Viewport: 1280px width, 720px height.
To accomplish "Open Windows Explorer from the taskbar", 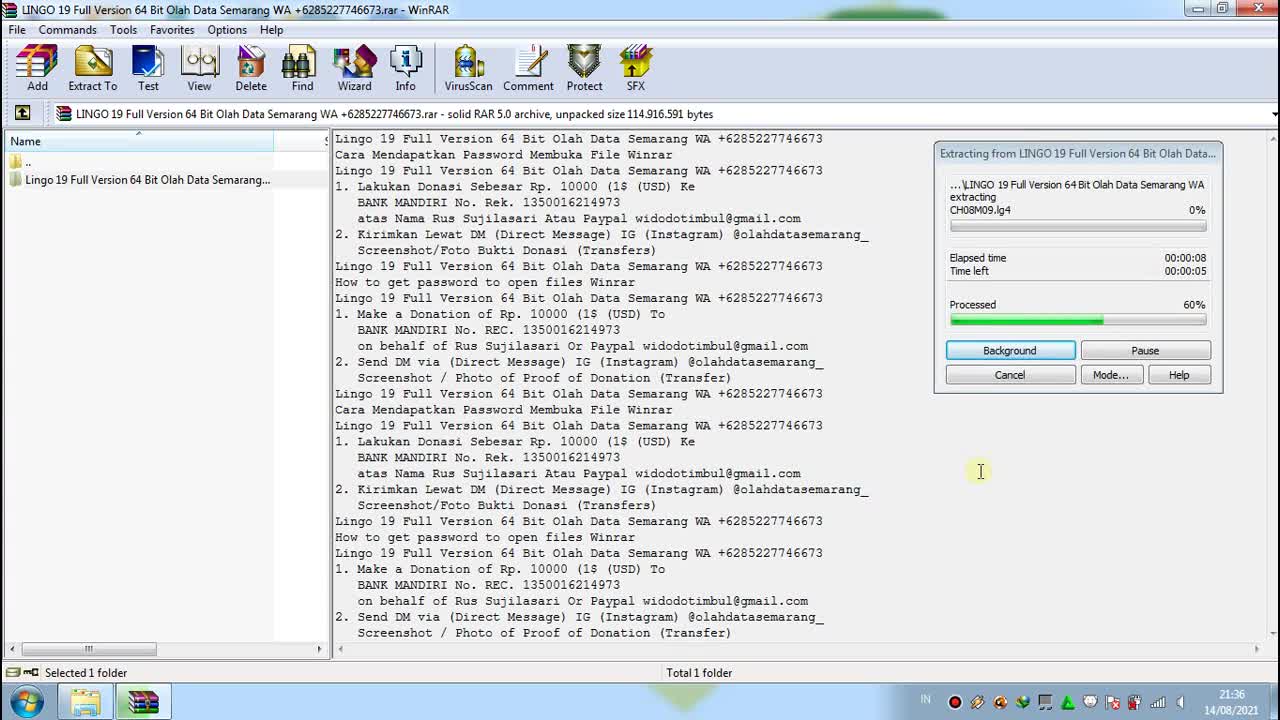I will coord(85,702).
